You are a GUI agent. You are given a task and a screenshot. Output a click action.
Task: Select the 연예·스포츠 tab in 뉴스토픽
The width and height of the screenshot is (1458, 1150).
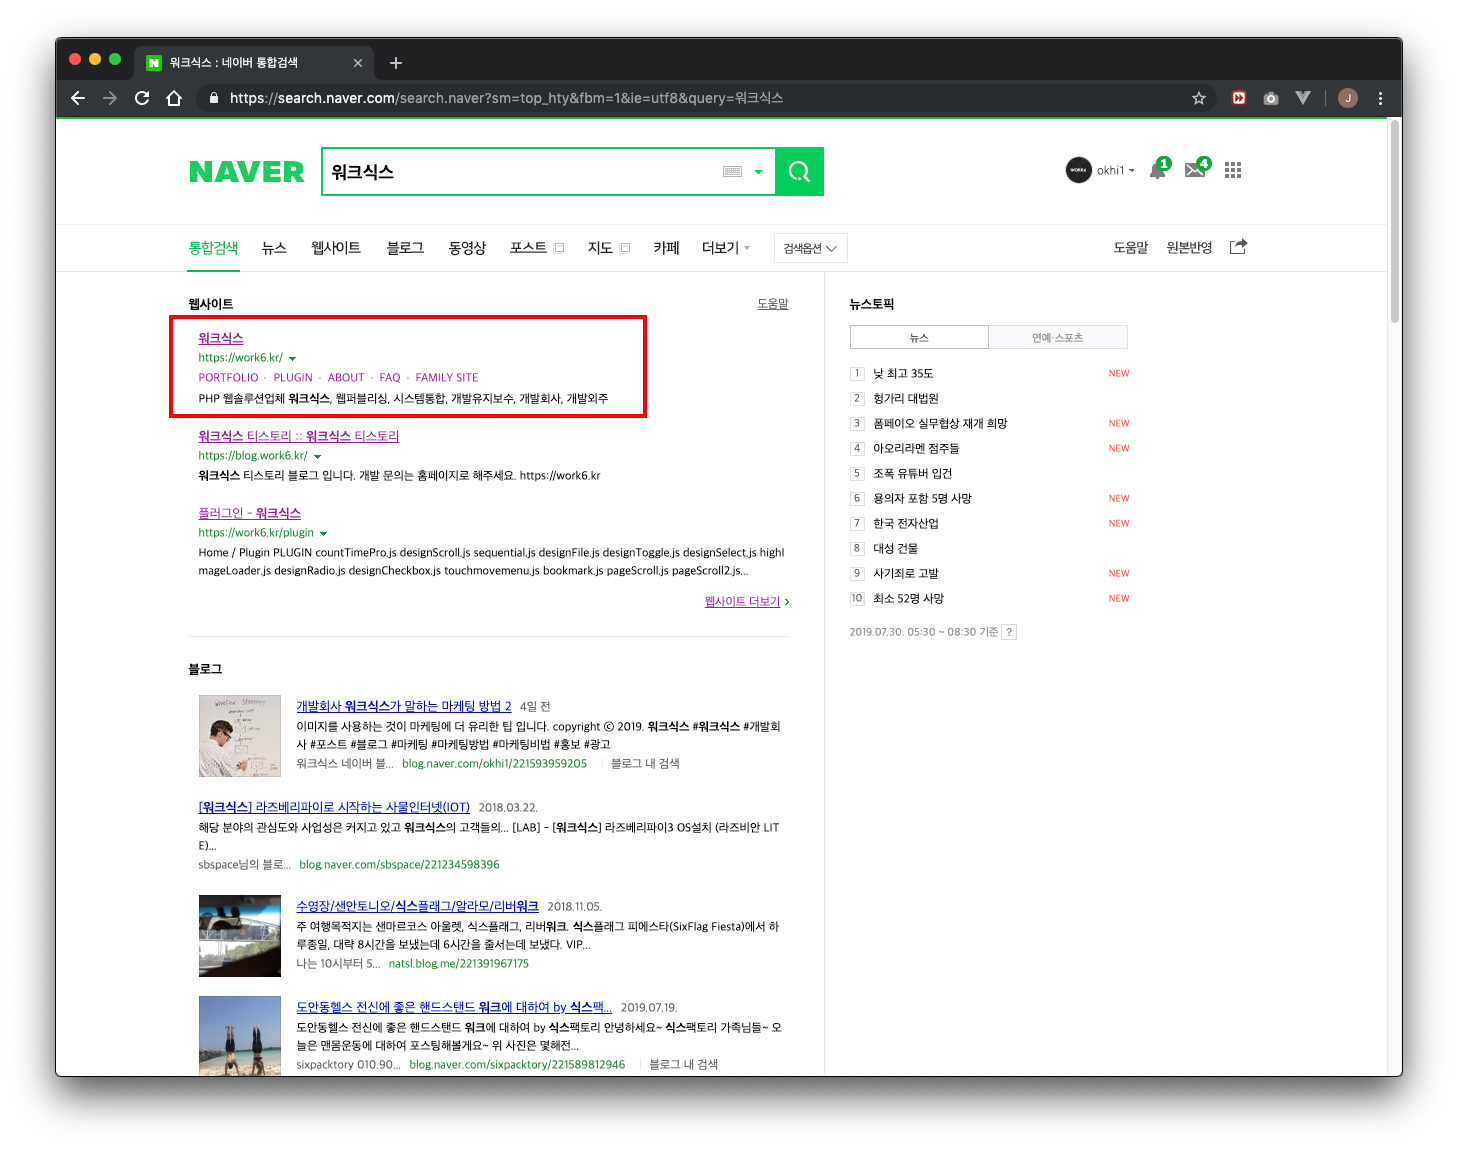pyautogui.click(x=1058, y=337)
